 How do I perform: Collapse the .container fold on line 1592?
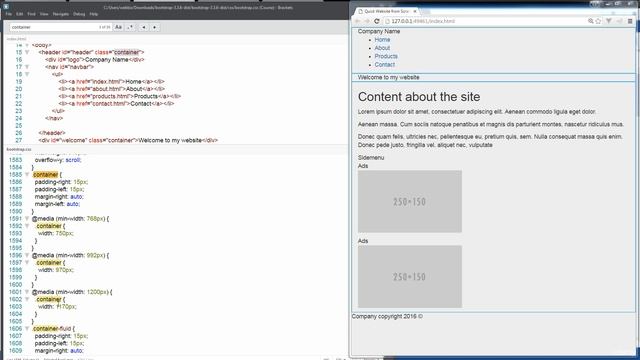[27, 226]
